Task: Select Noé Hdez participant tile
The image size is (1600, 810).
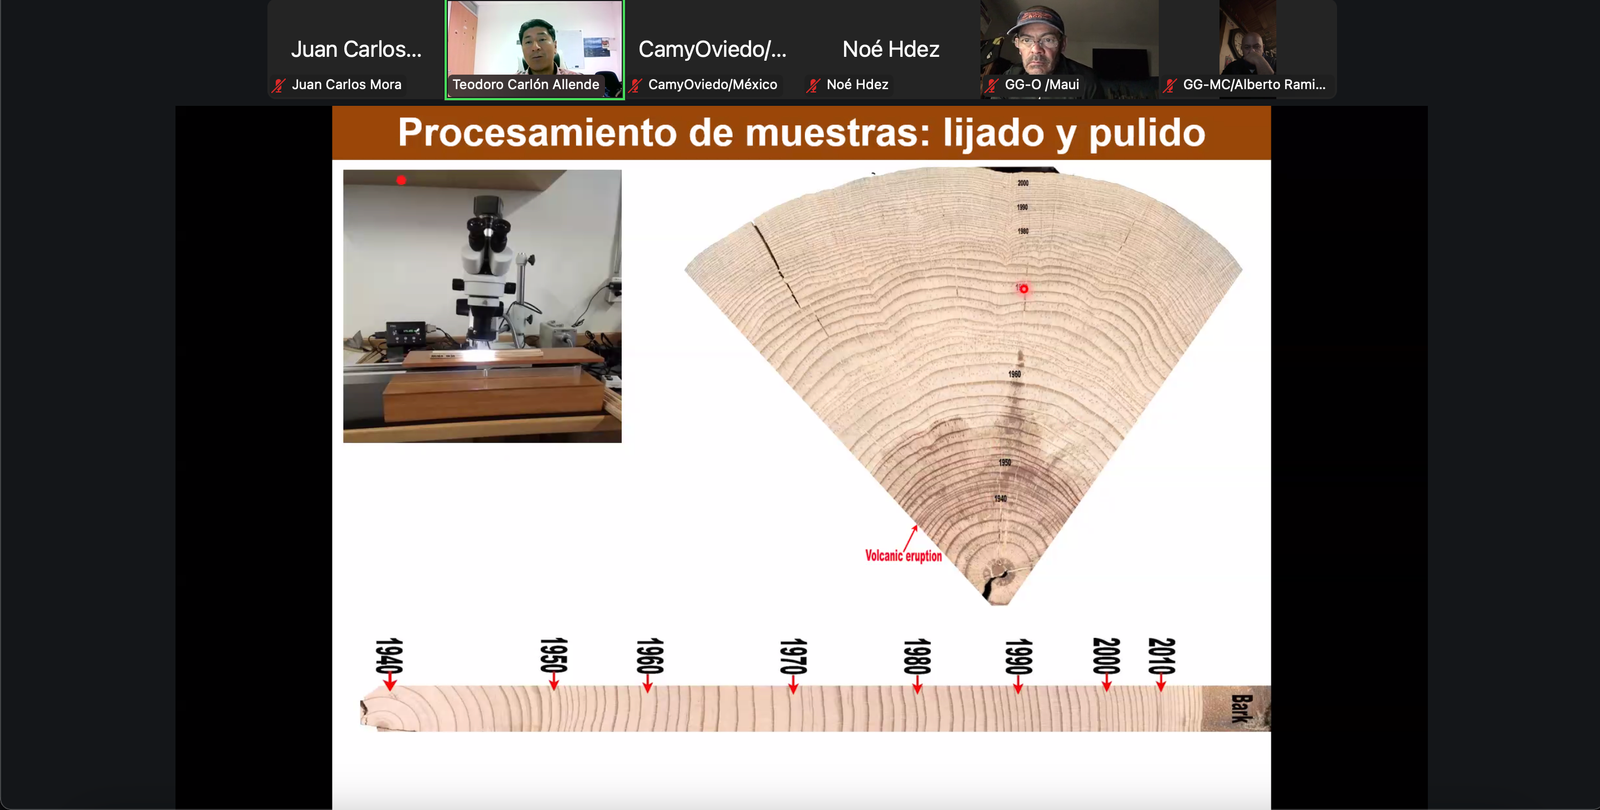Action: tap(891, 49)
